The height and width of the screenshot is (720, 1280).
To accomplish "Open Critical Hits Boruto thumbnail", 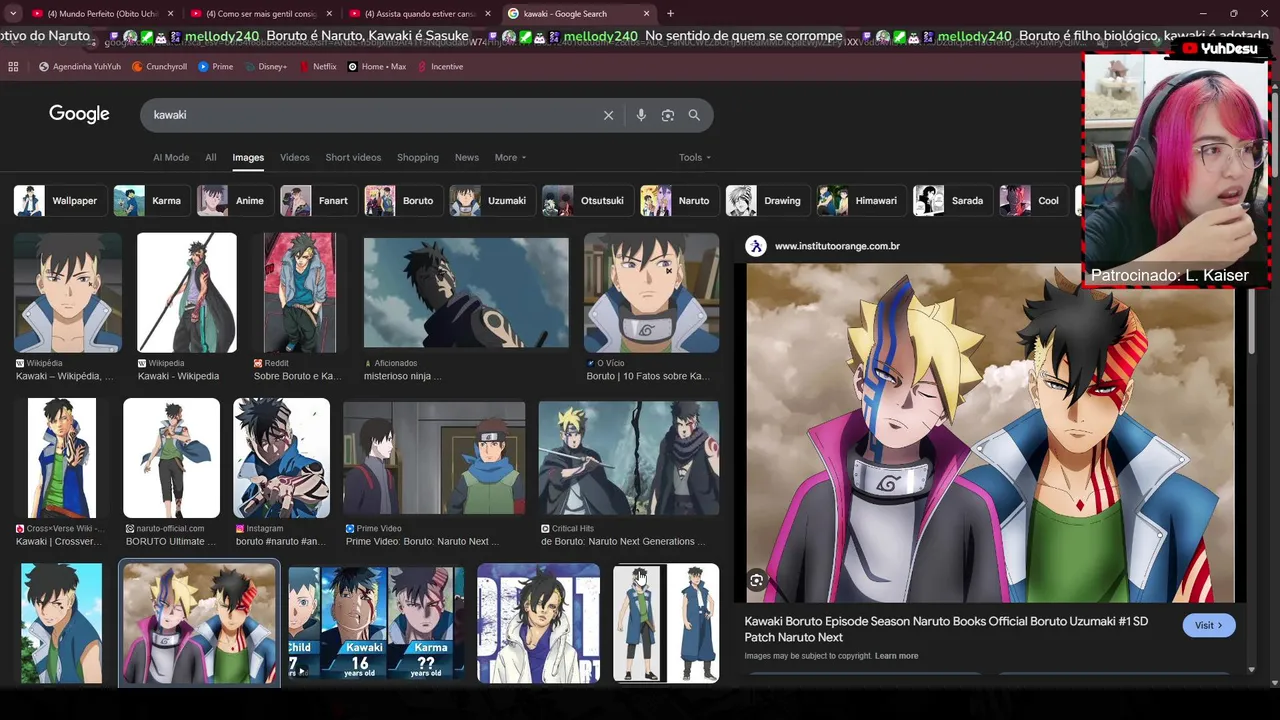I will pyautogui.click(x=628, y=458).
